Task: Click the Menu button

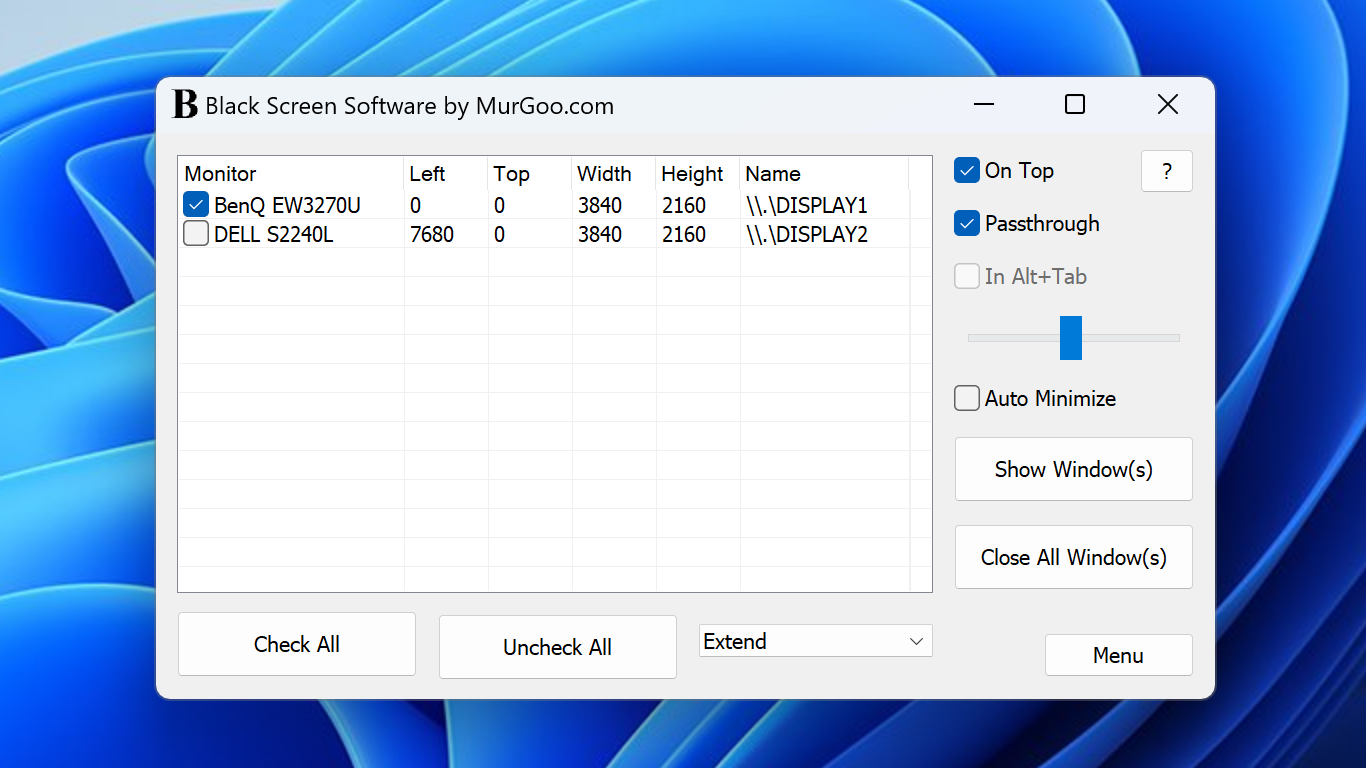Action: tap(1118, 655)
